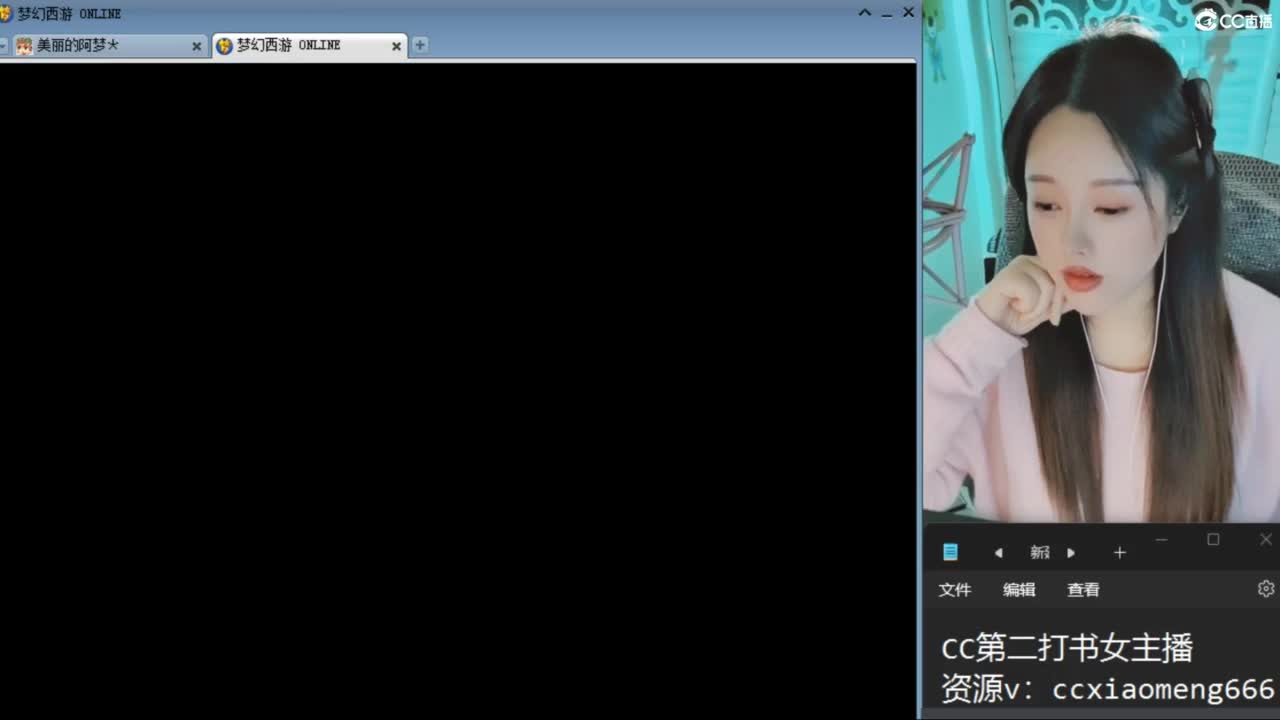Viewport: 1280px width, 720px height.
Task: Create a new note with the plus icon
Action: click(1119, 551)
